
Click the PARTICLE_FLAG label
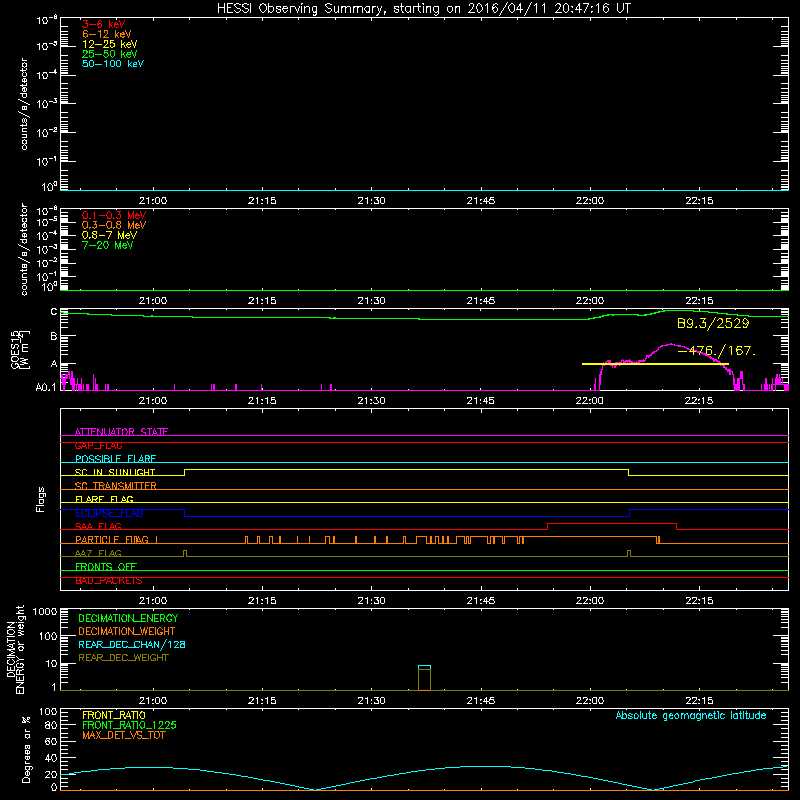coord(112,539)
